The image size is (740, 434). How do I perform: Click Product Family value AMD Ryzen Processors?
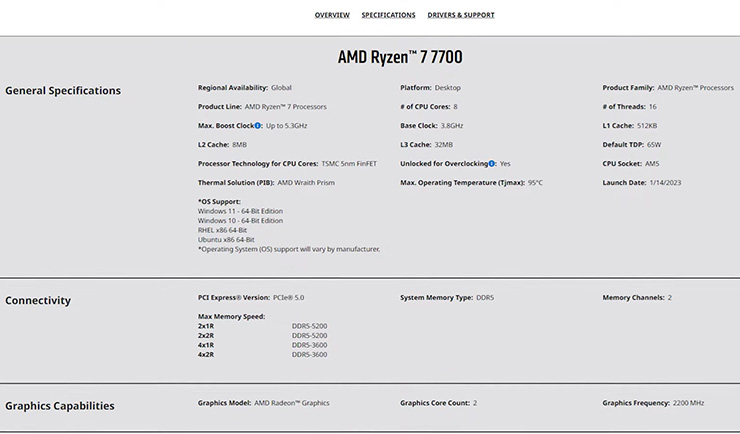pos(695,88)
